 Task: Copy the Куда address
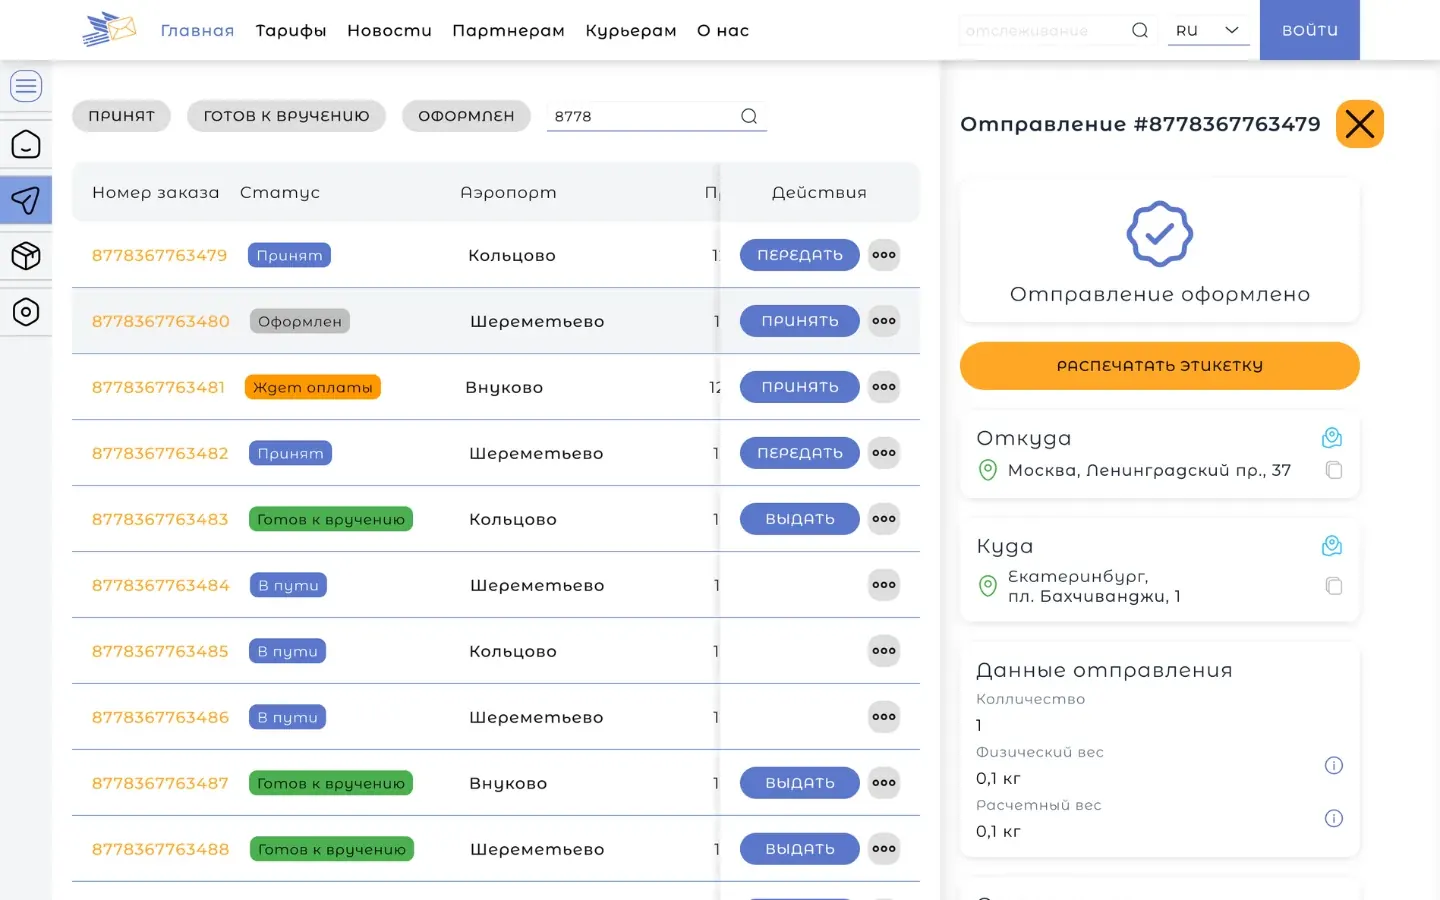tap(1334, 586)
